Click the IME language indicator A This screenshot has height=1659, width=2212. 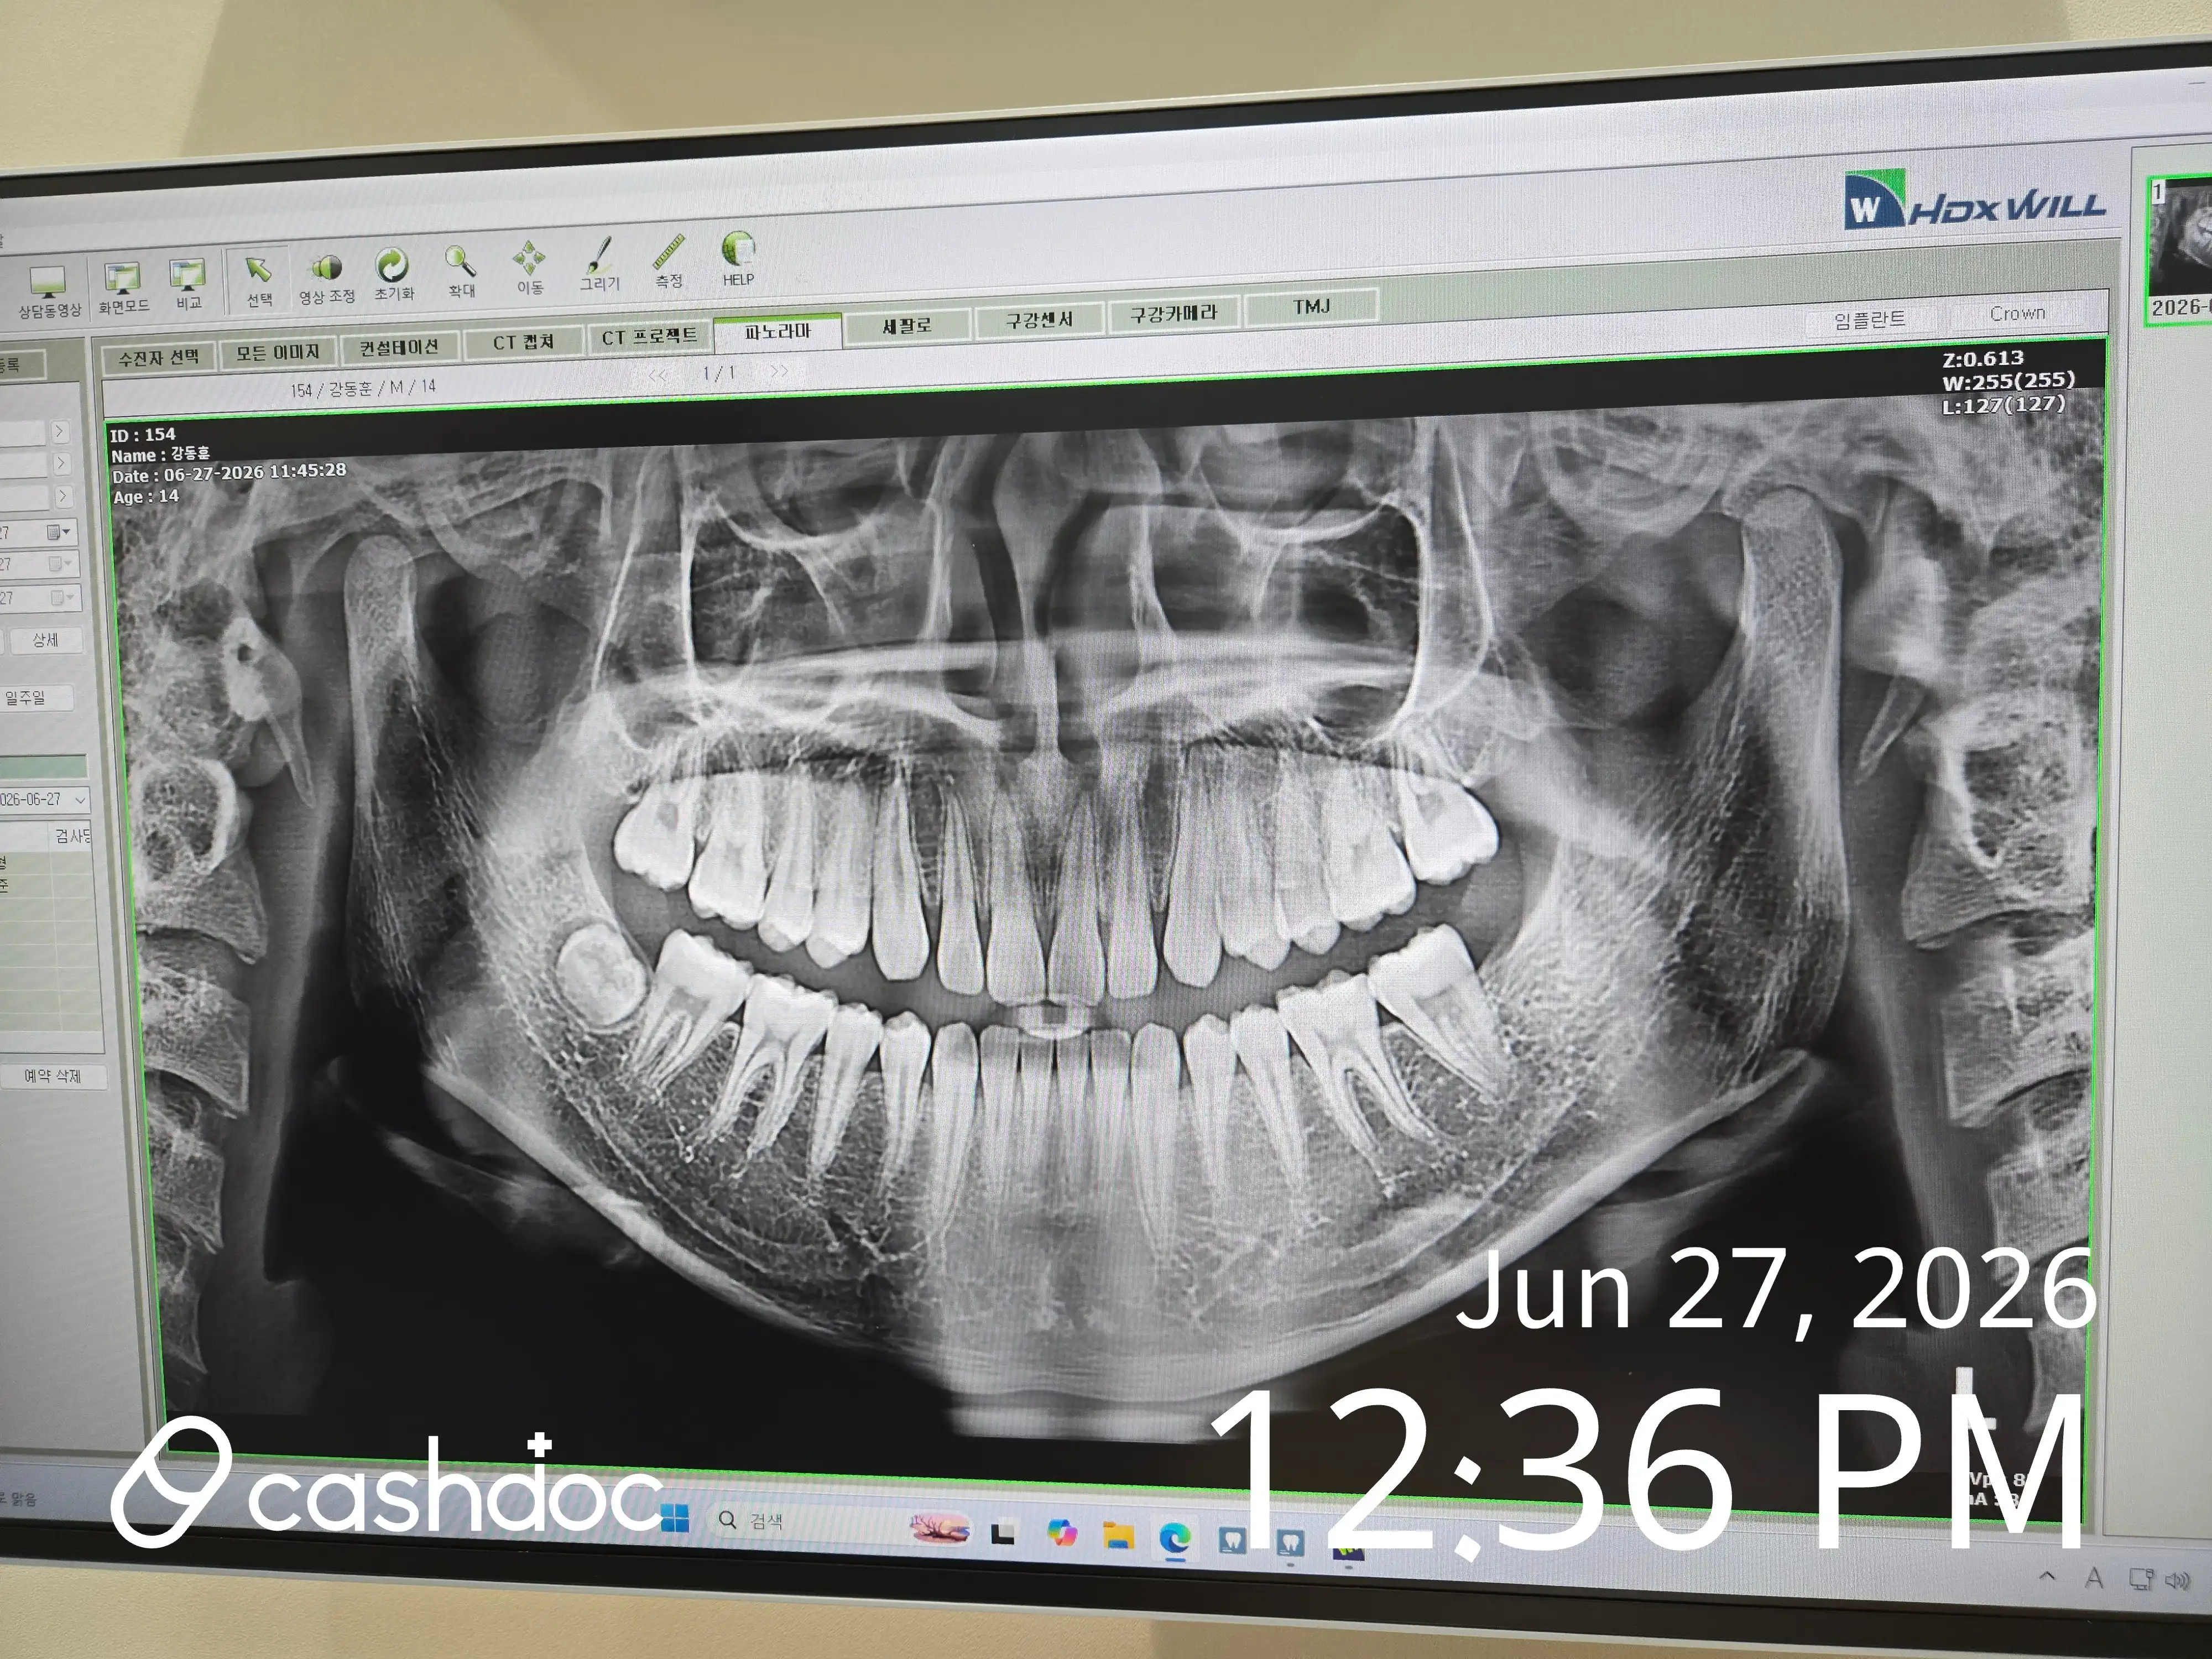(x=2094, y=1579)
